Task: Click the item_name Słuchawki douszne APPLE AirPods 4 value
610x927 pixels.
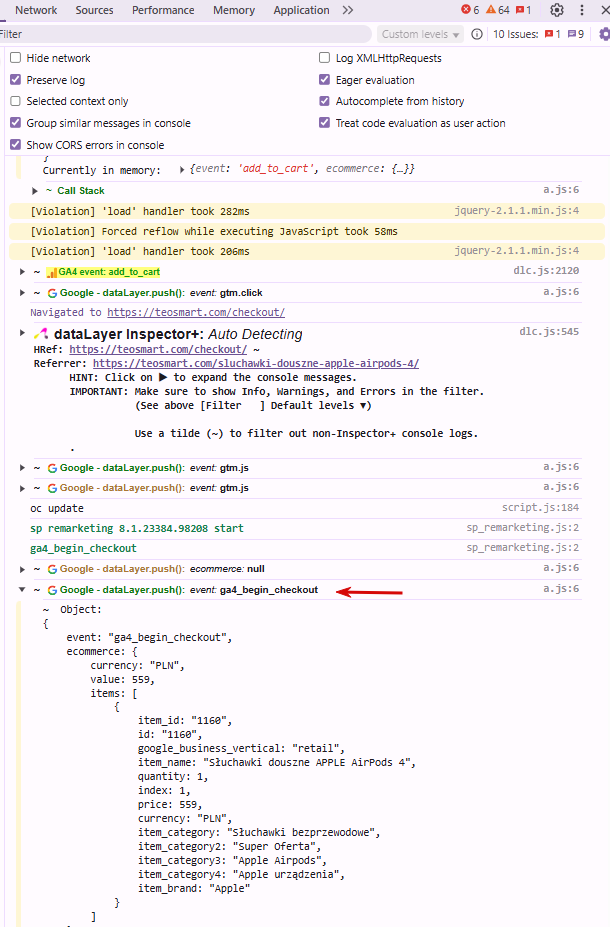Action: tap(309, 763)
